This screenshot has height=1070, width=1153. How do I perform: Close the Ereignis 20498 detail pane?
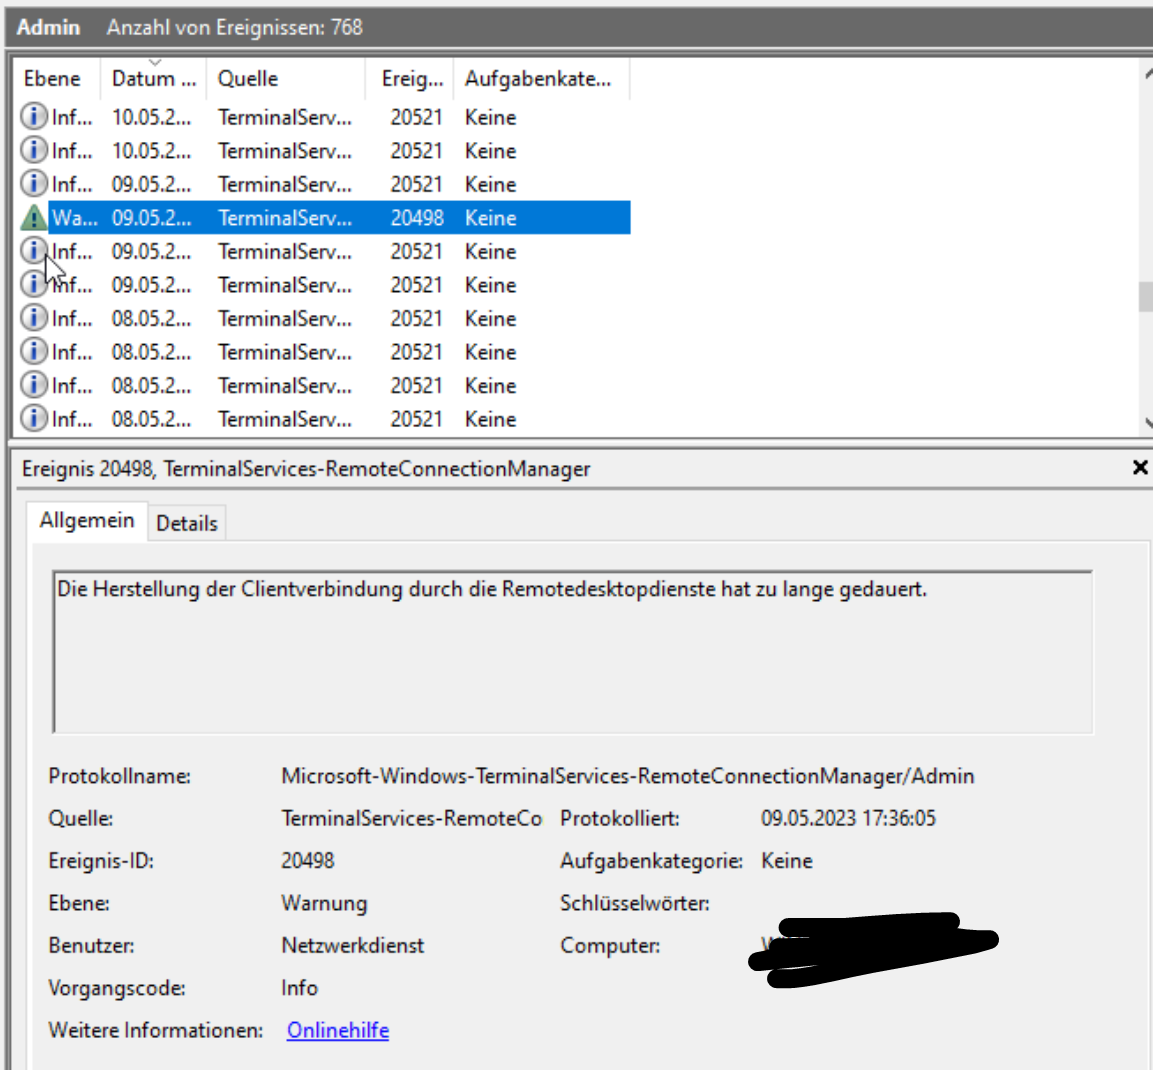pyautogui.click(x=1140, y=468)
